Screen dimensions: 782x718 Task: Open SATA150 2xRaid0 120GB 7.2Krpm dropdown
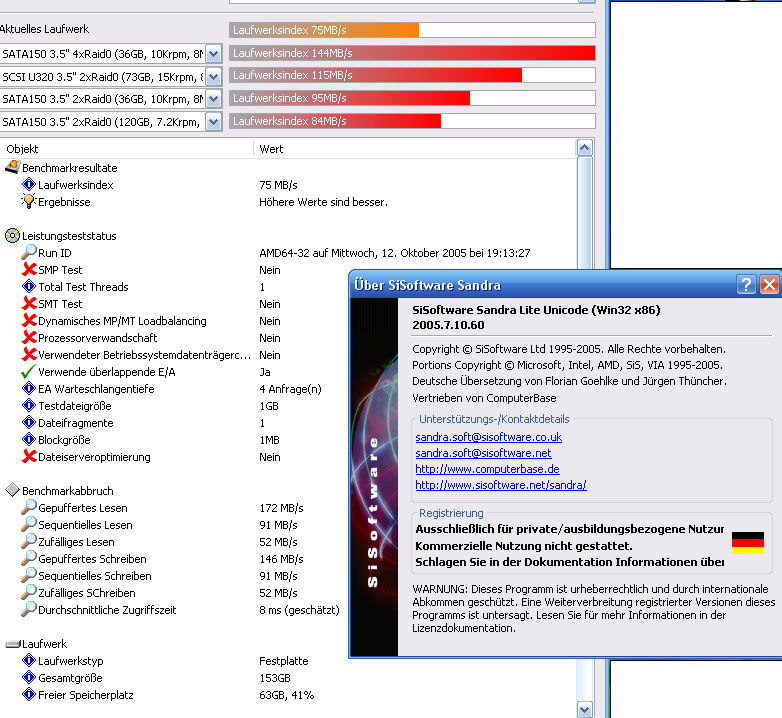click(213, 121)
